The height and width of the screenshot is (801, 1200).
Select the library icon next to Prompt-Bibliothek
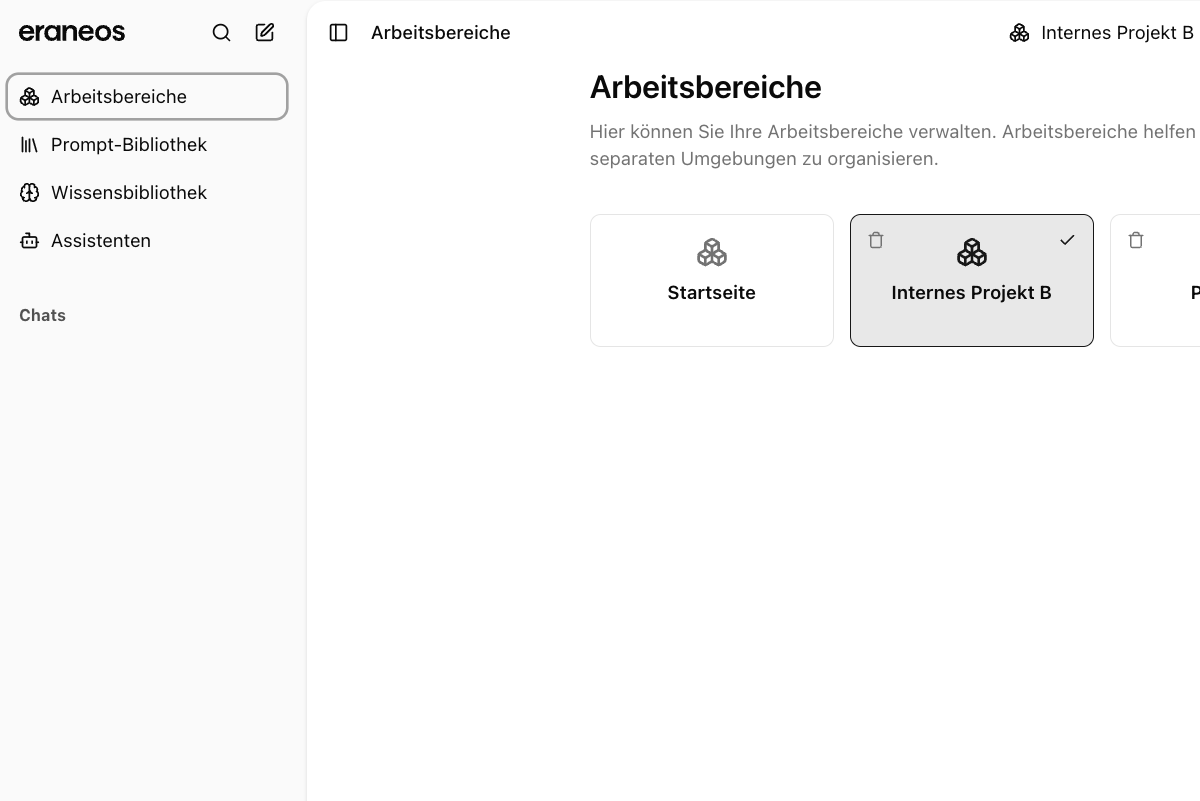(30, 144)
